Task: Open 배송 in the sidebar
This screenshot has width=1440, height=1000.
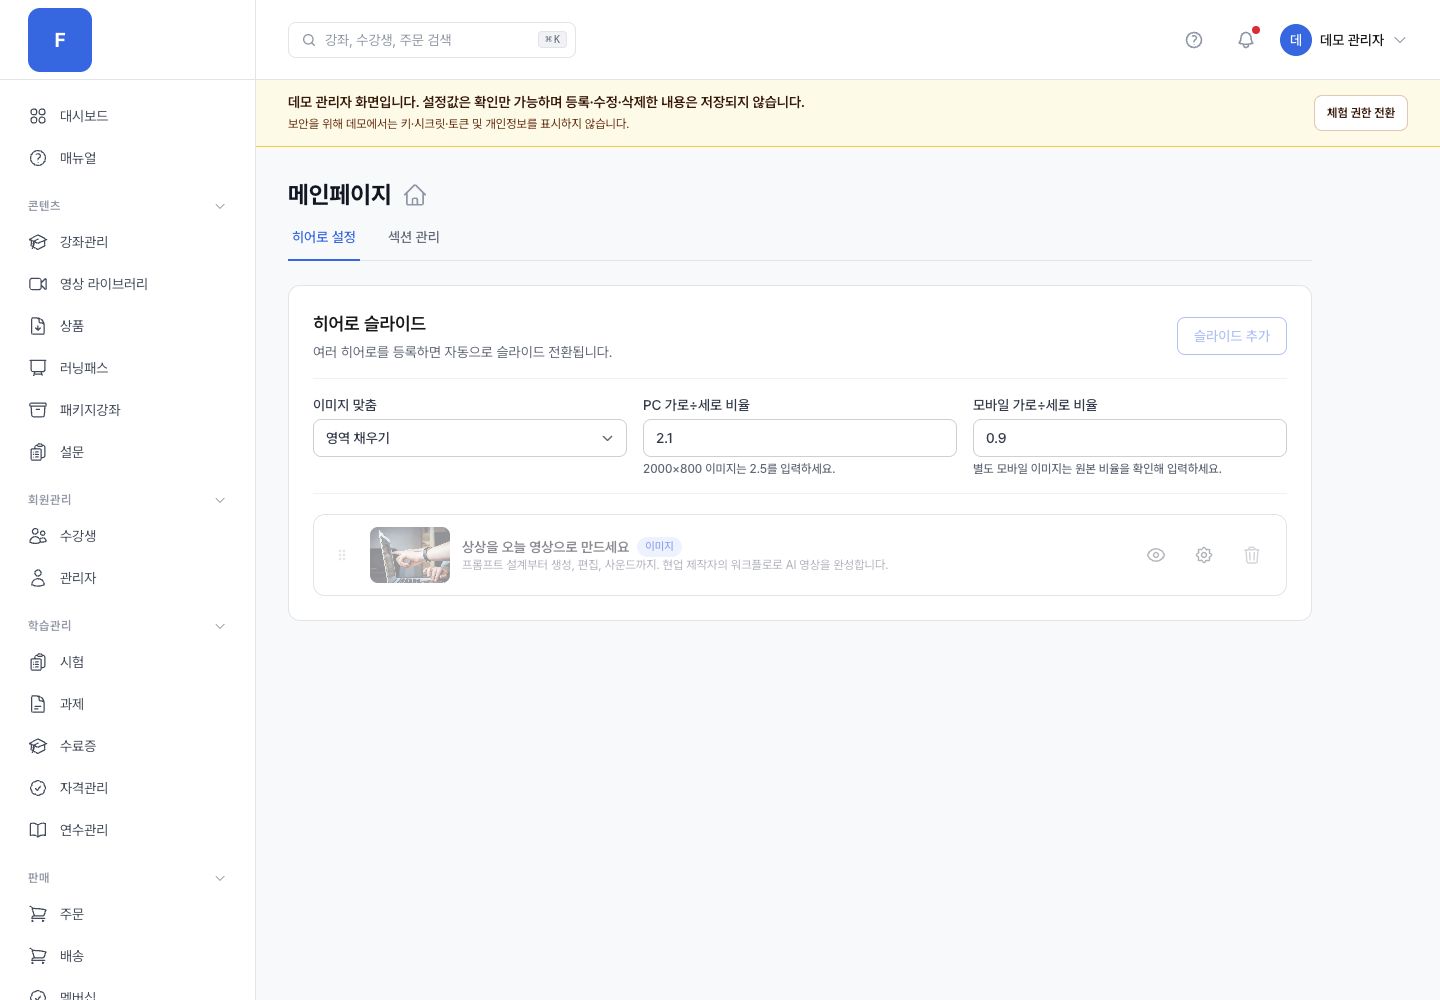Action: pos(128,956)
